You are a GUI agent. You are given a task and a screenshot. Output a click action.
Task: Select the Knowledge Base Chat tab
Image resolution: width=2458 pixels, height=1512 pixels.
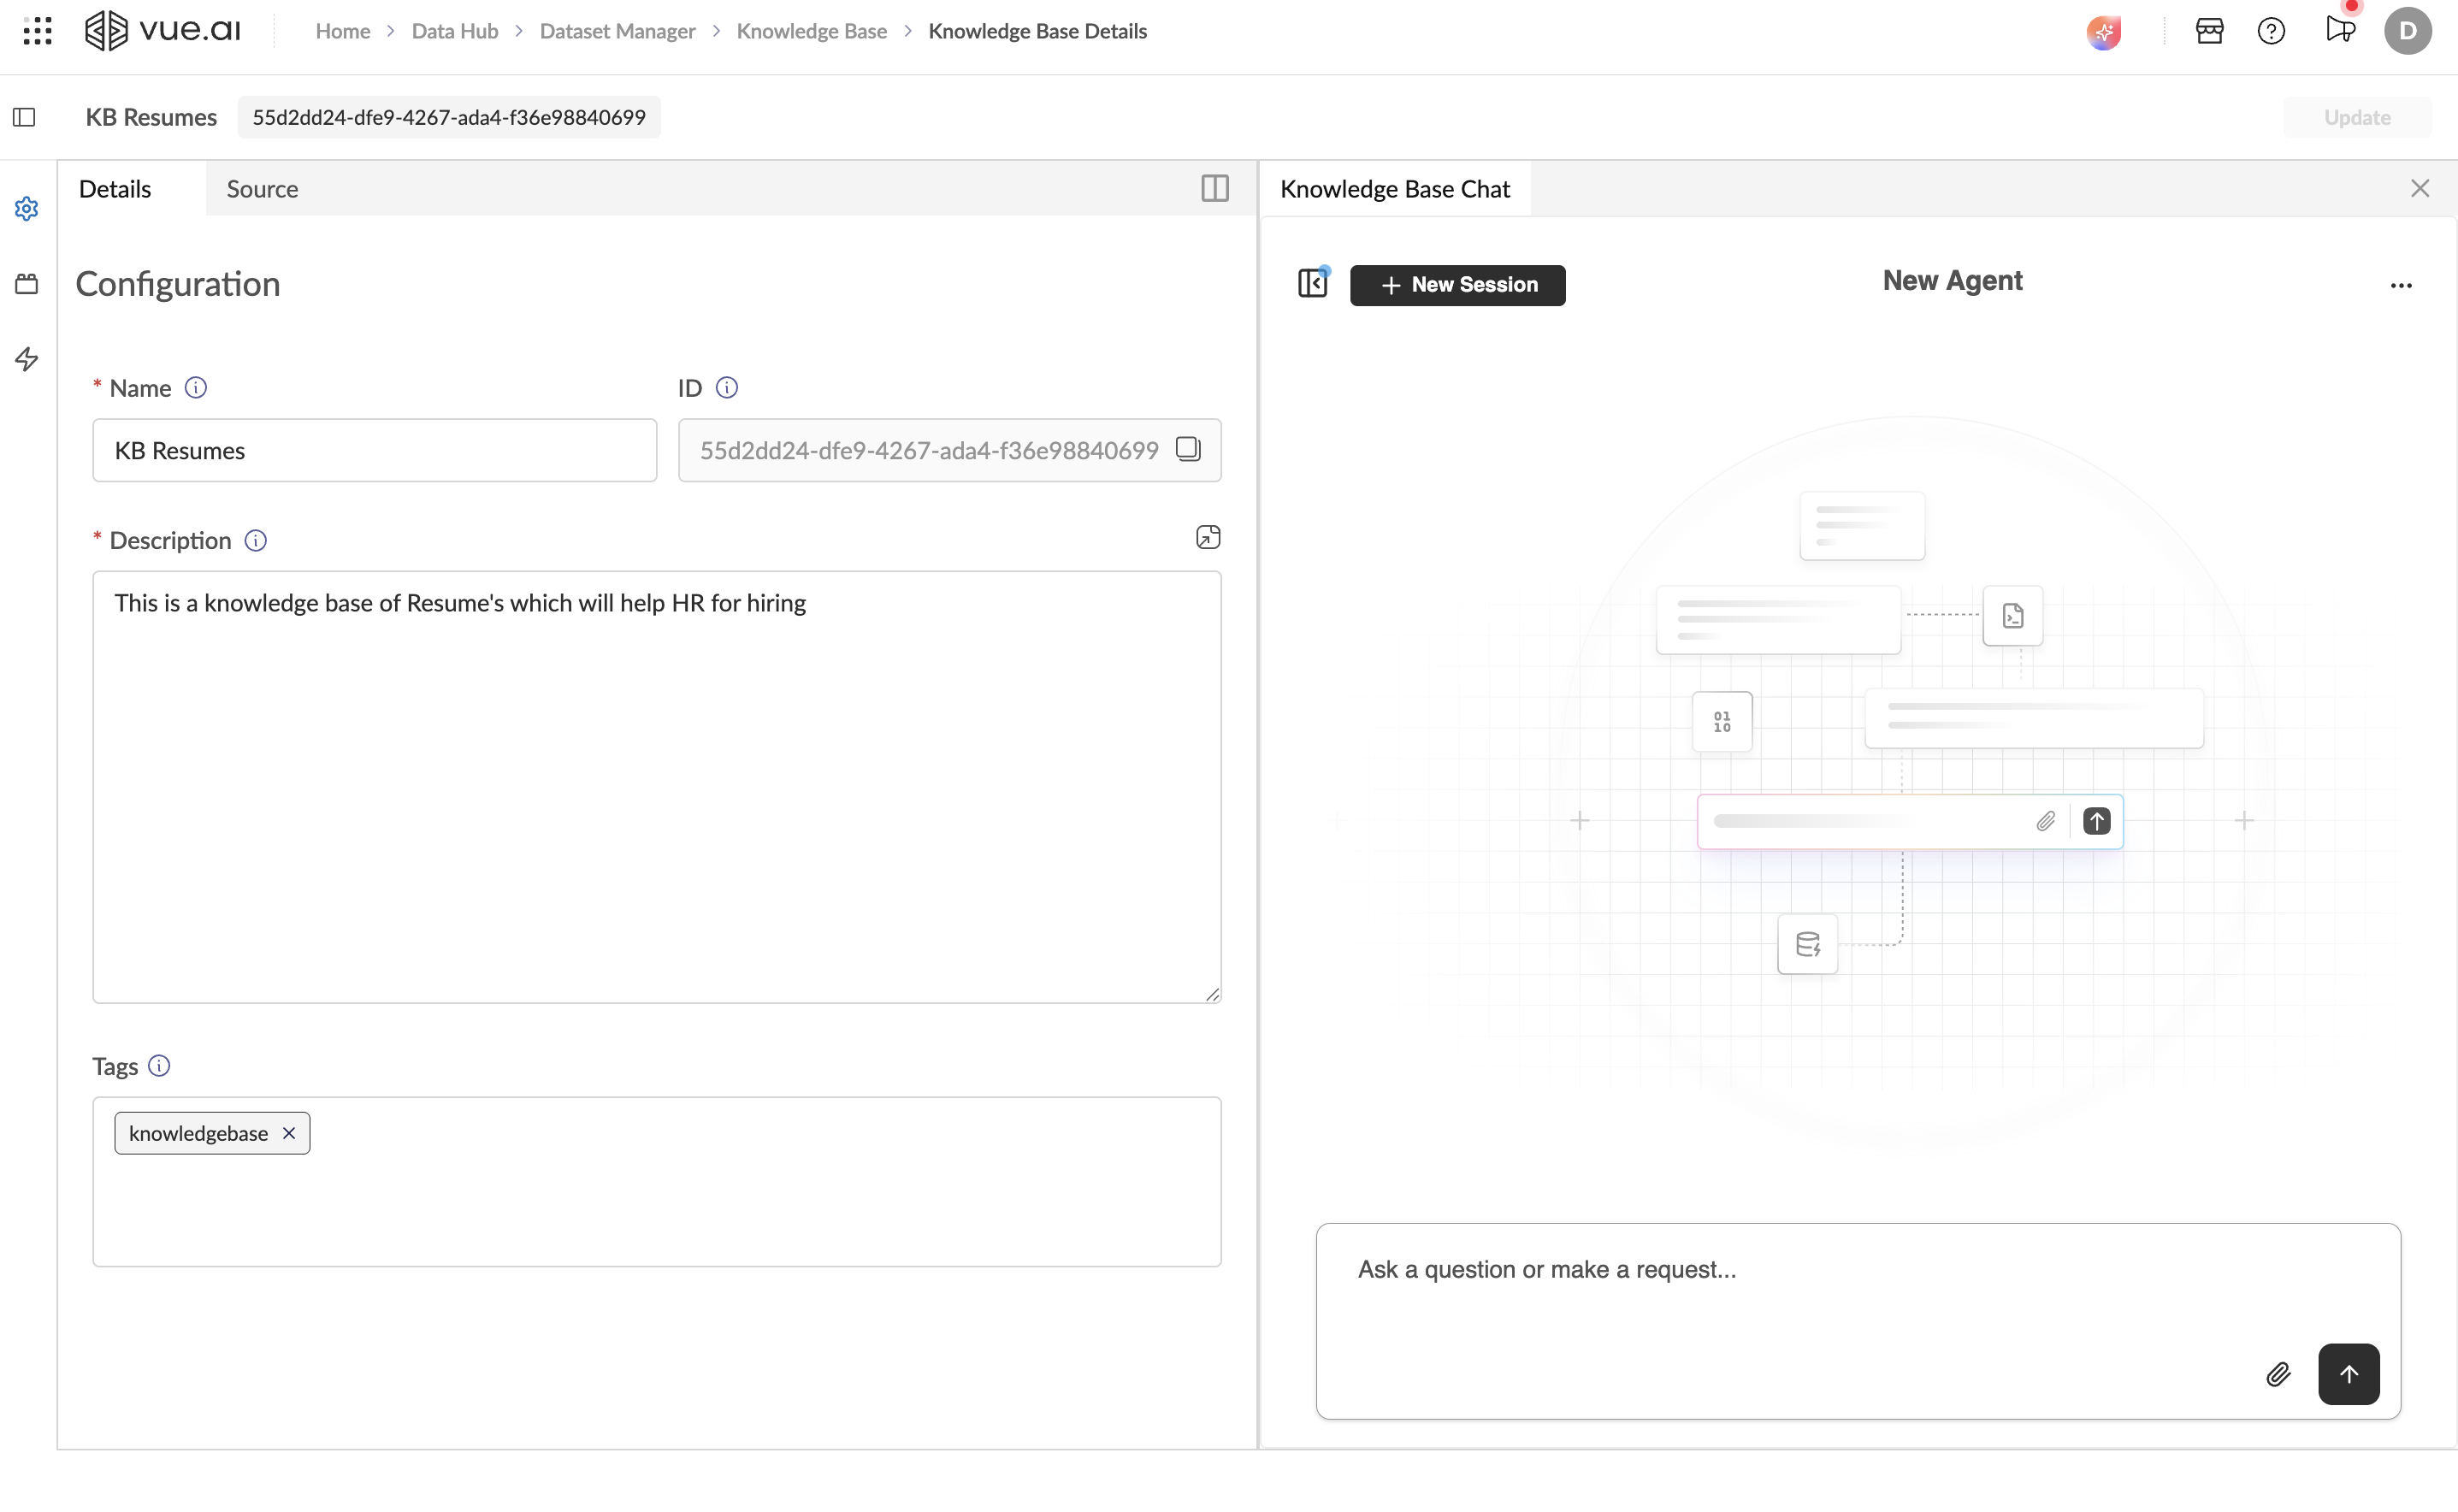pyautogui.click(x=1394, y=188)
